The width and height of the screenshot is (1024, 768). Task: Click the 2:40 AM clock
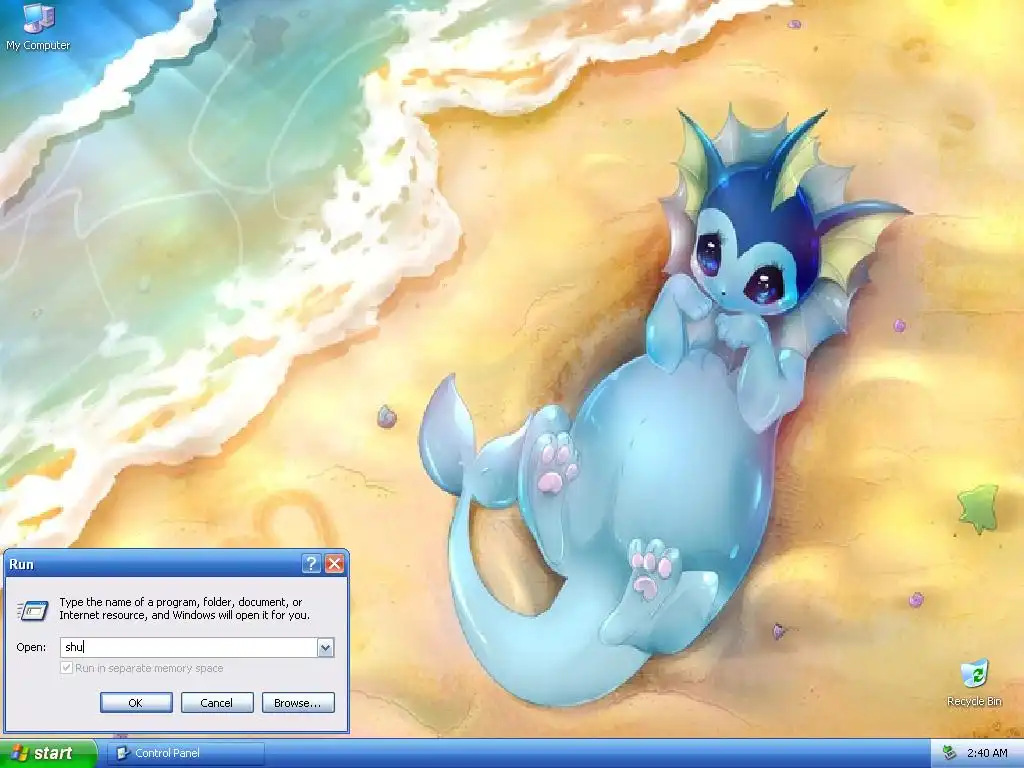click(987, 753)
